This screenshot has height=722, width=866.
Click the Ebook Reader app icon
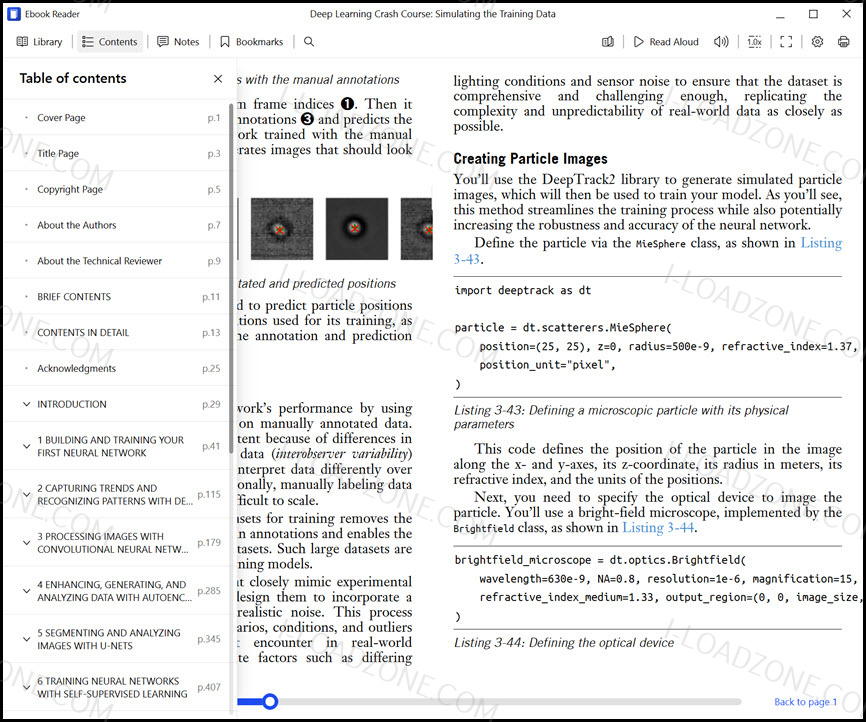pos(13,14)
